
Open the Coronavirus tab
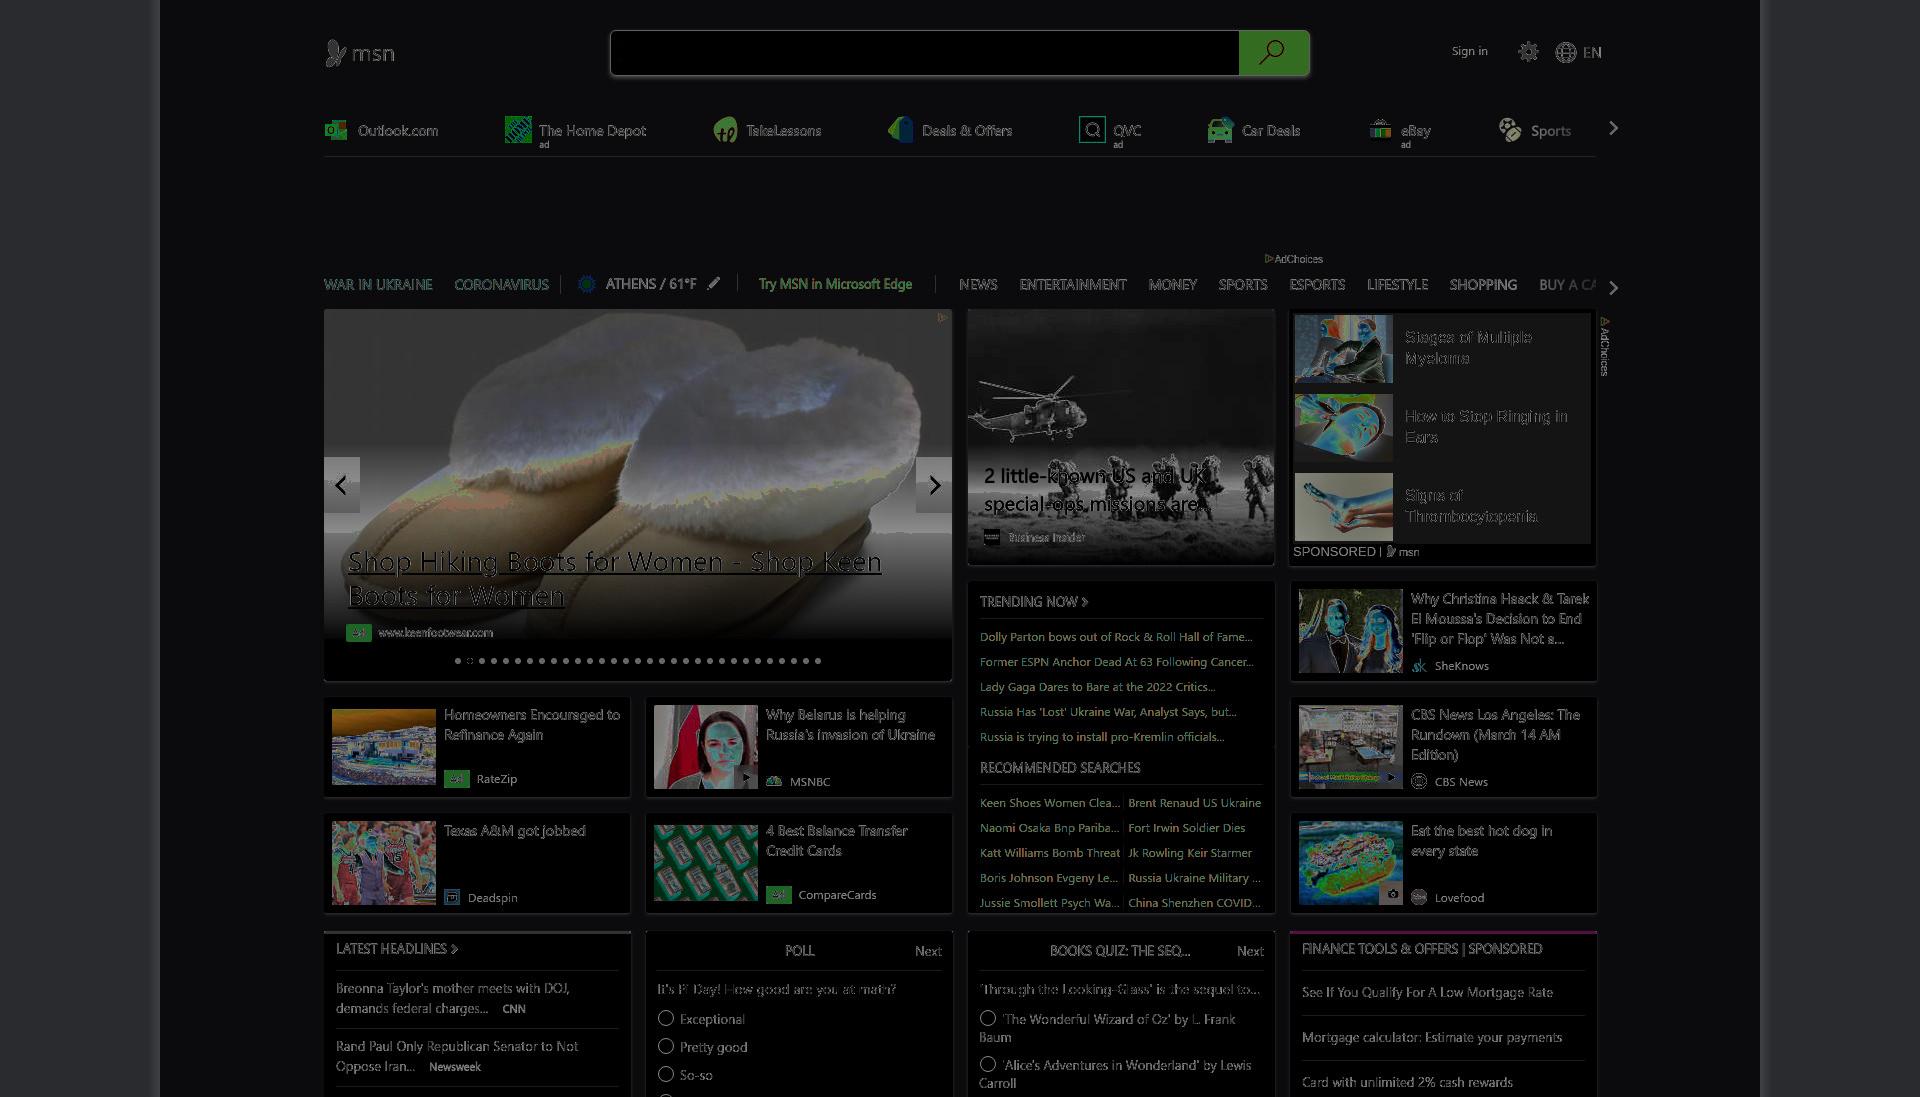click(x=501, y=284)
